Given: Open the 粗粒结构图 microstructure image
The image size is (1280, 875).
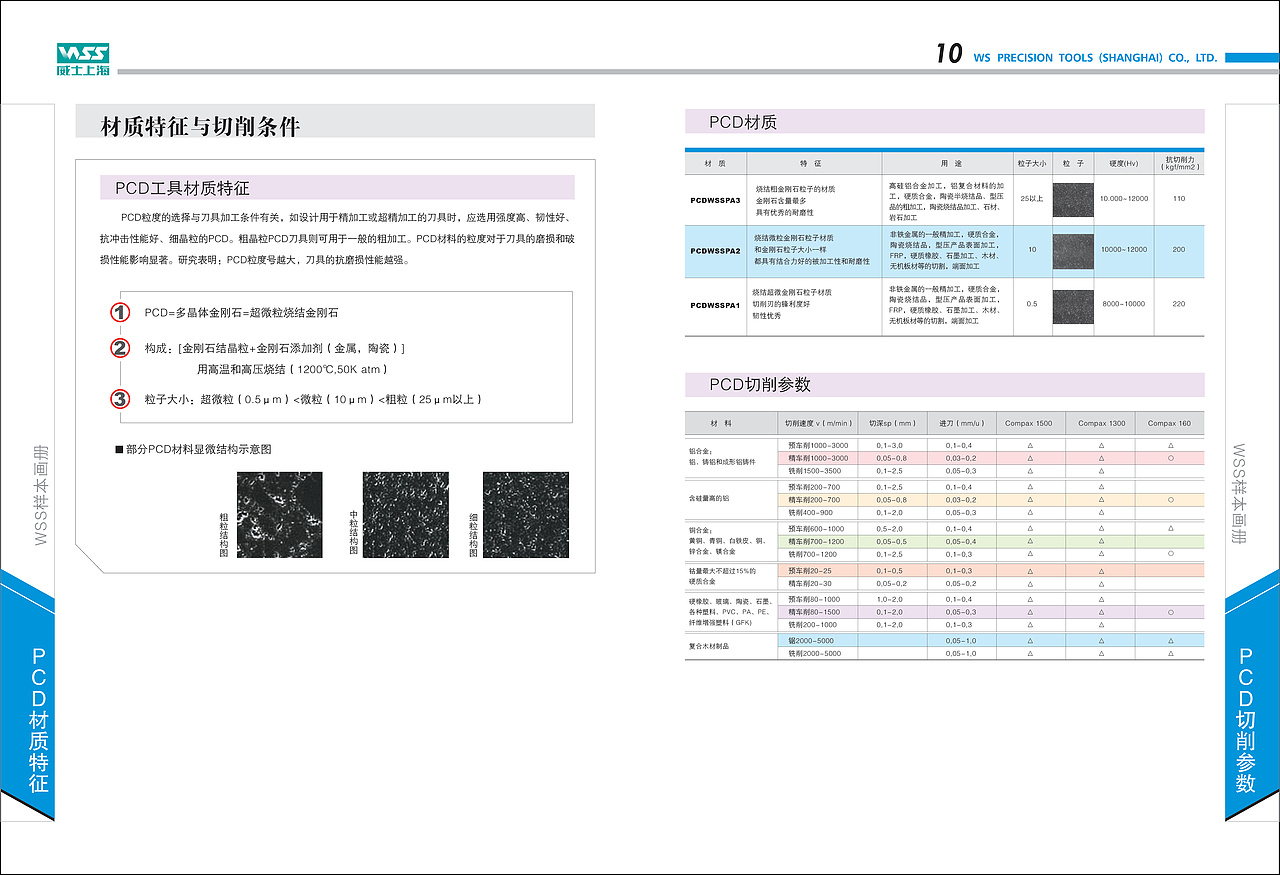Looking at the screenshot, I should pos(280,515).
